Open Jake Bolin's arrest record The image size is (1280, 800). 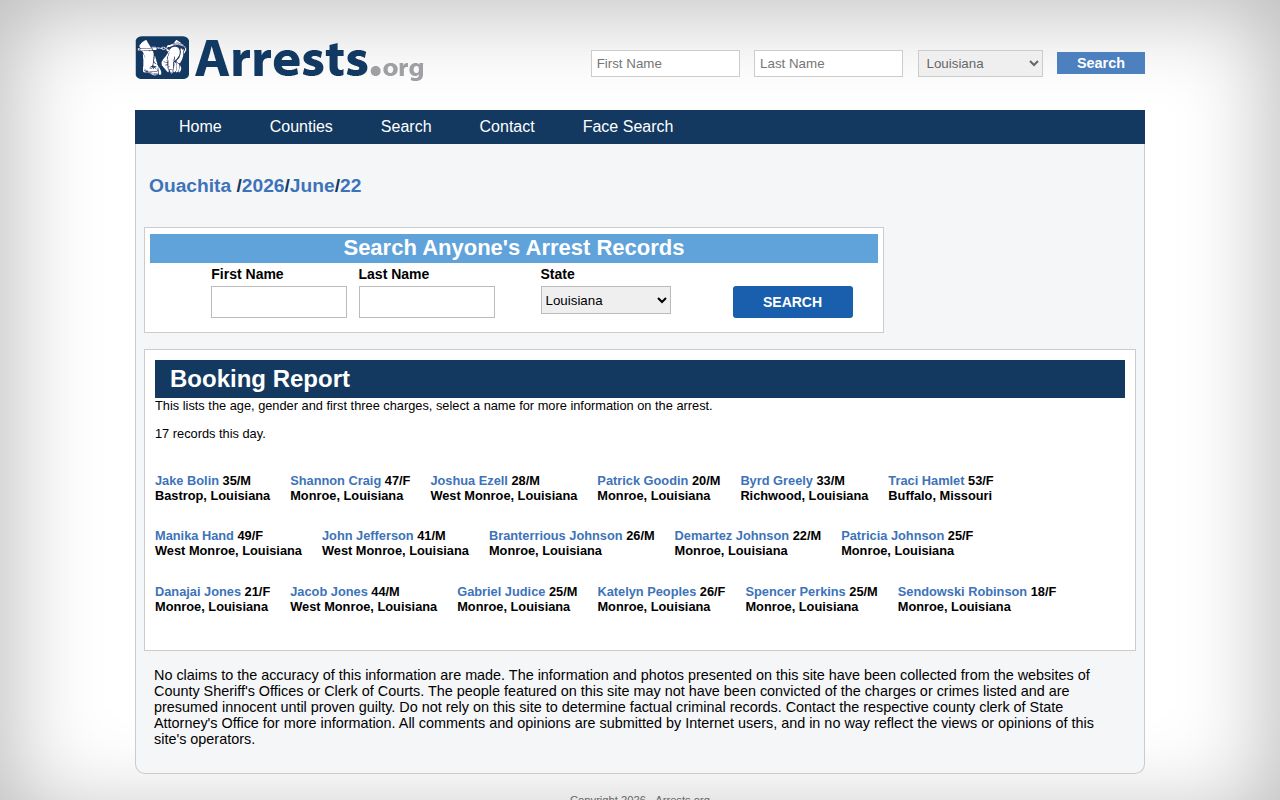click(187, 481)
